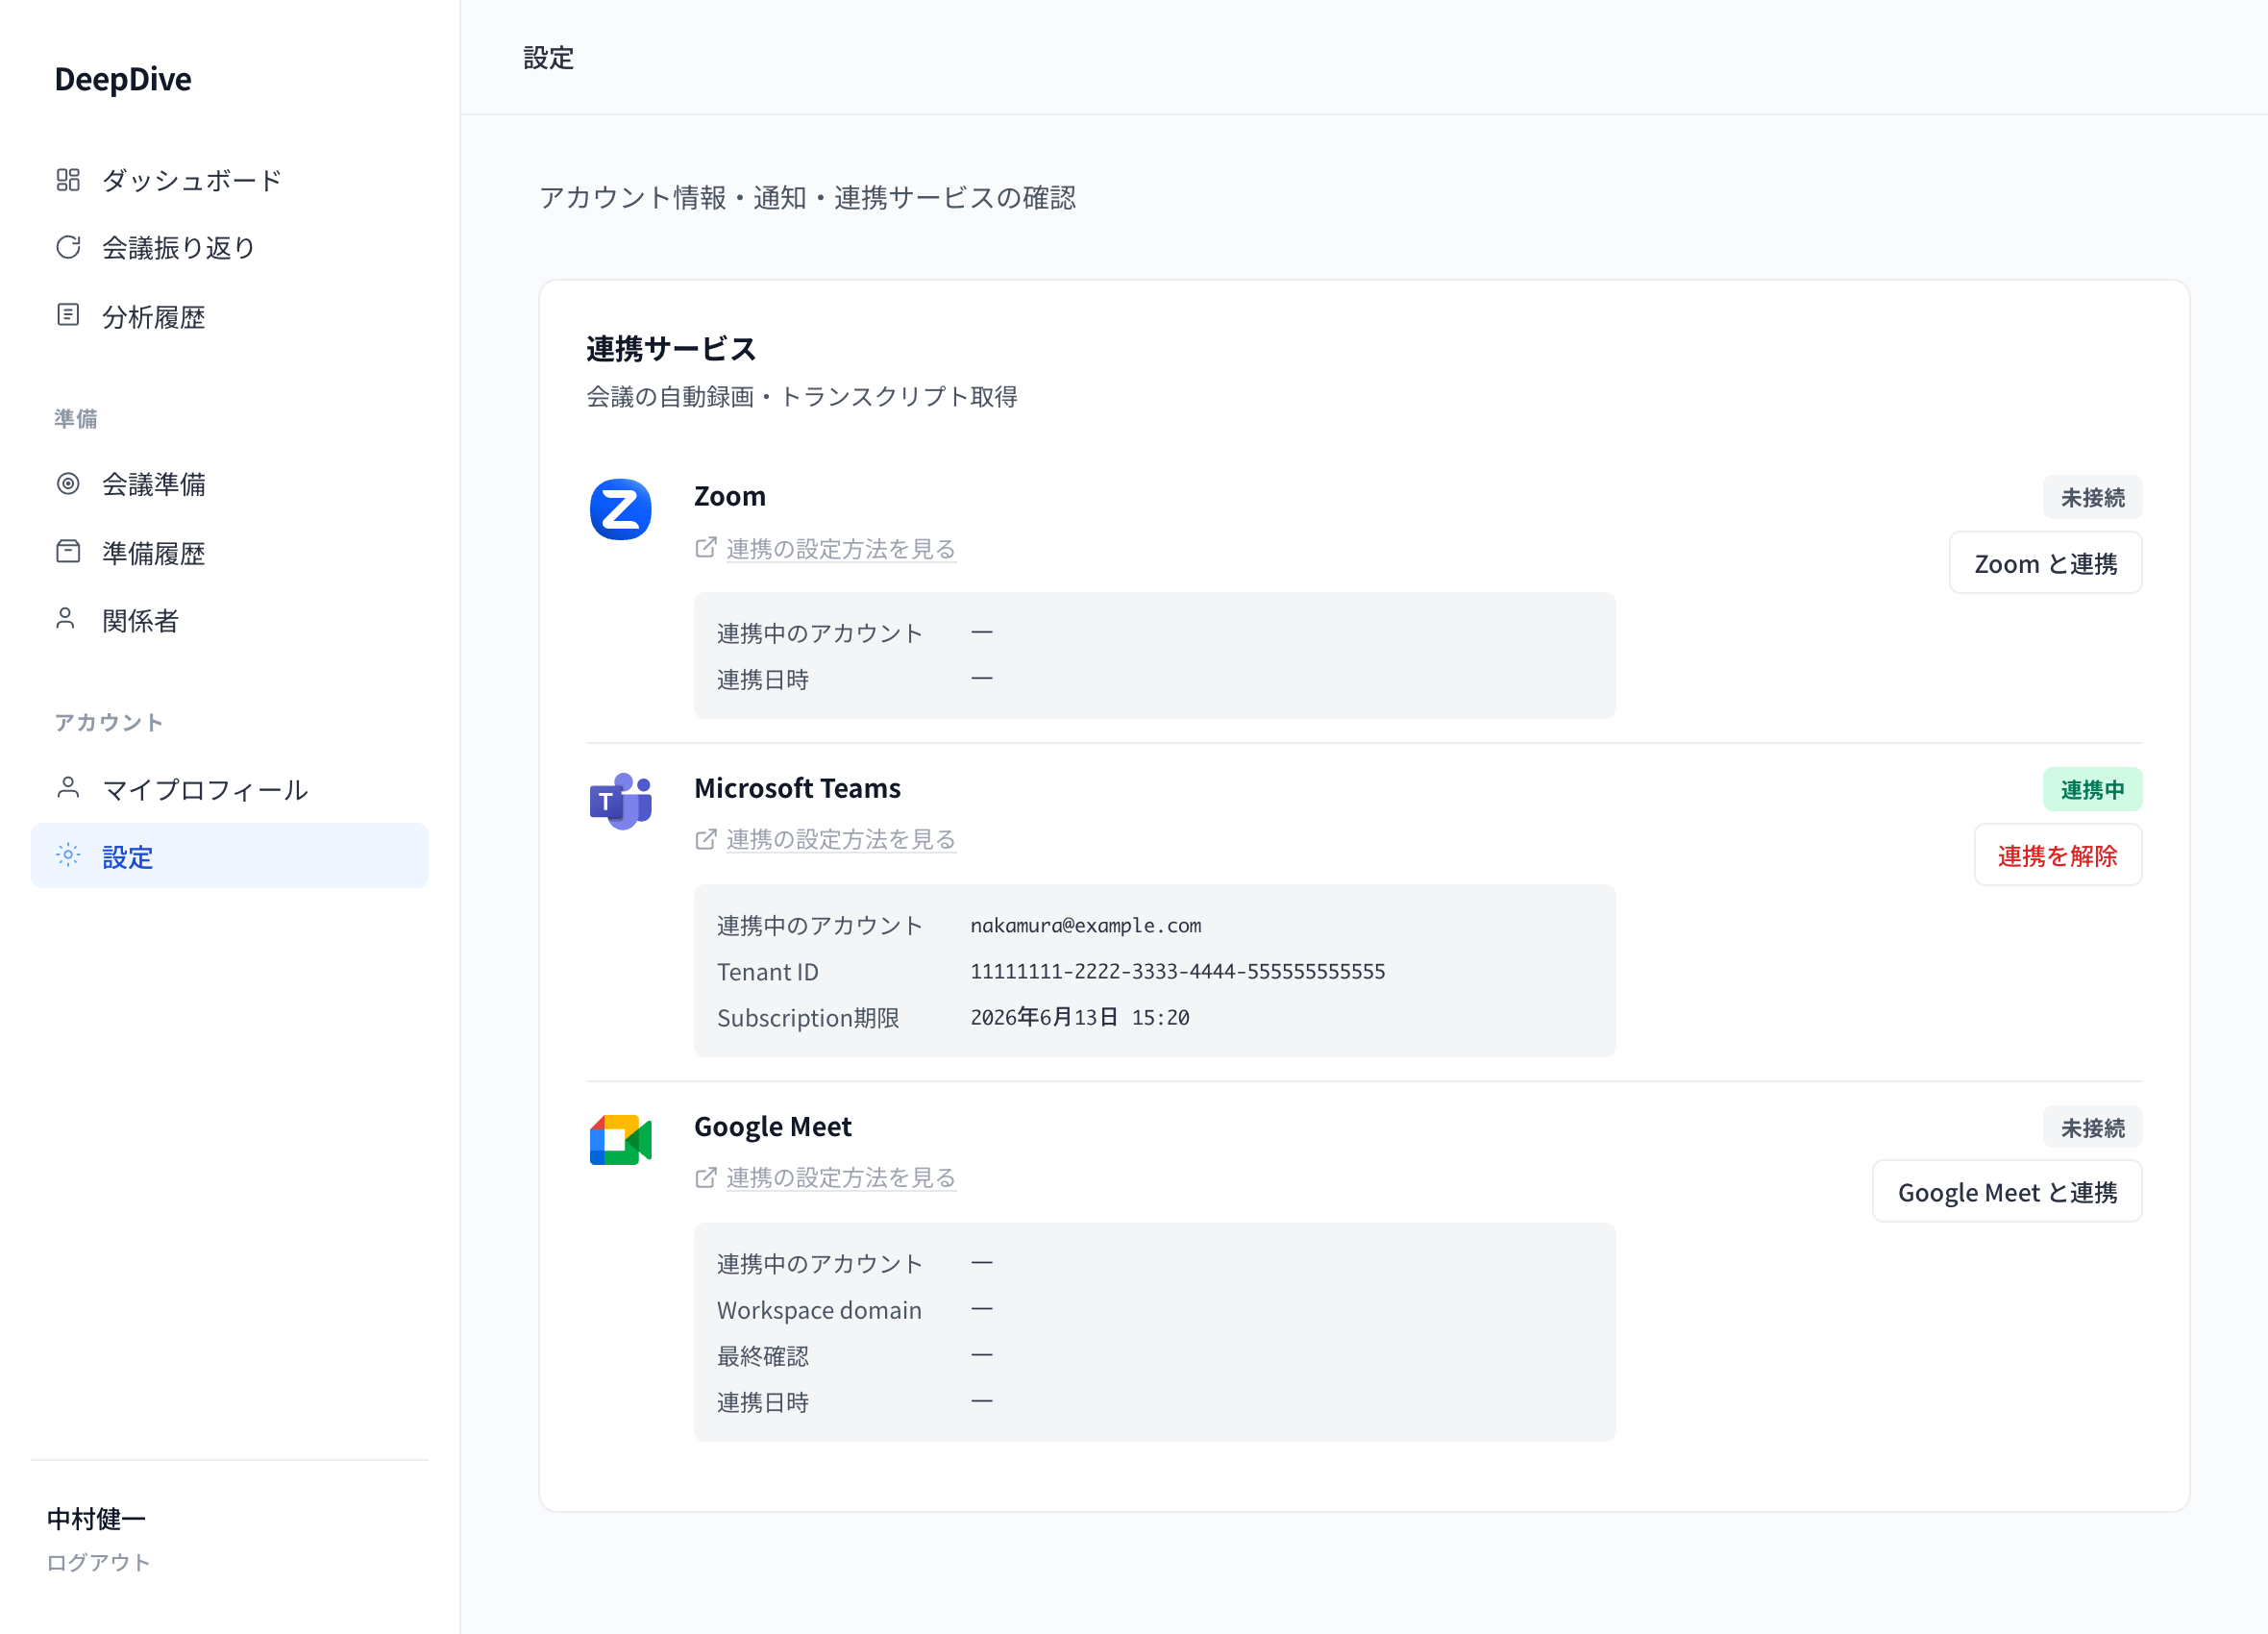Click the Workspace domain label
Image resolution: width=2268 pixels, height=1634 pixels.
point(819,1309)
